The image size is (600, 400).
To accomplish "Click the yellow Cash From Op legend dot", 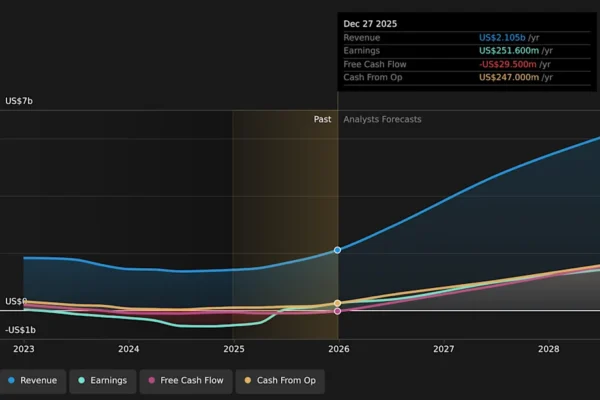I will [247, 380].
